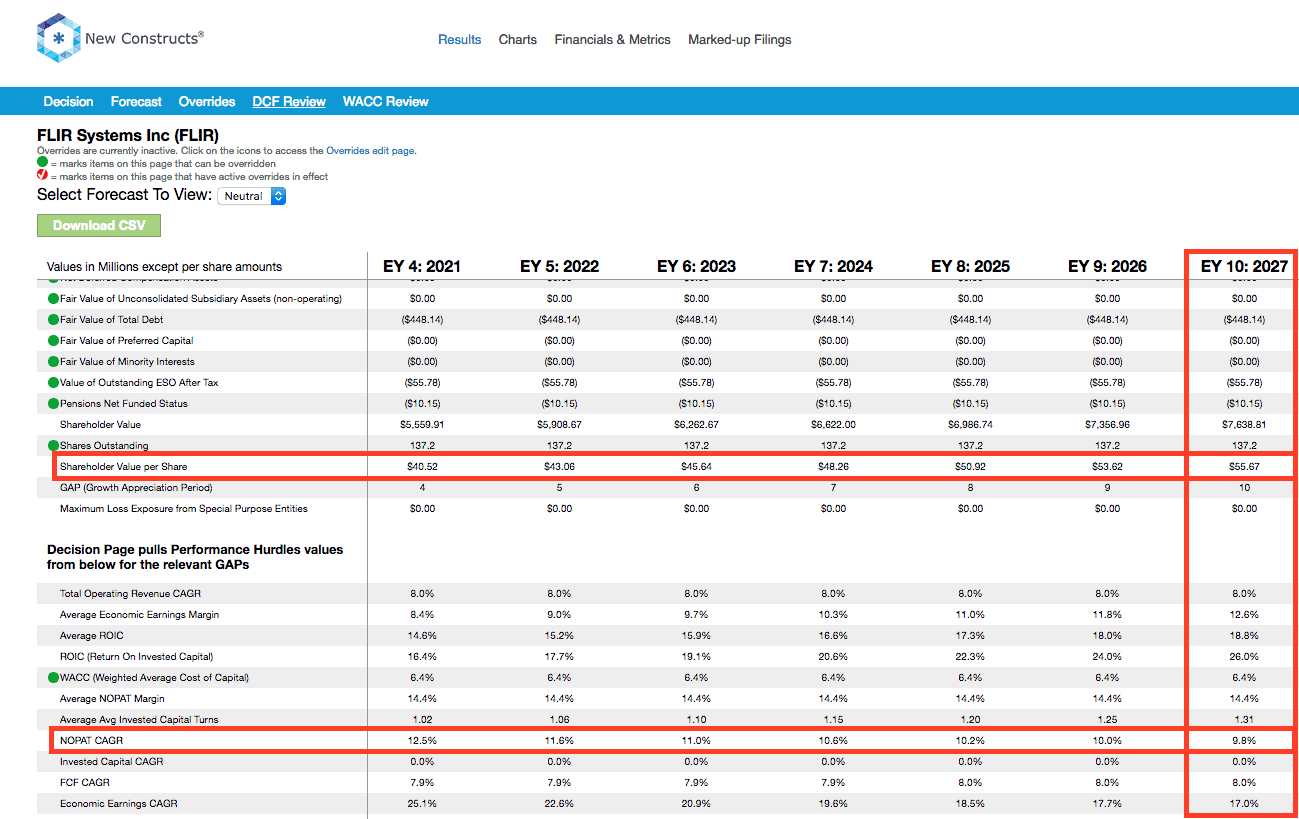The image size is (1299, 819).
Task: Click the EY 6: 2023 column header
Action: tap(696, 266)
